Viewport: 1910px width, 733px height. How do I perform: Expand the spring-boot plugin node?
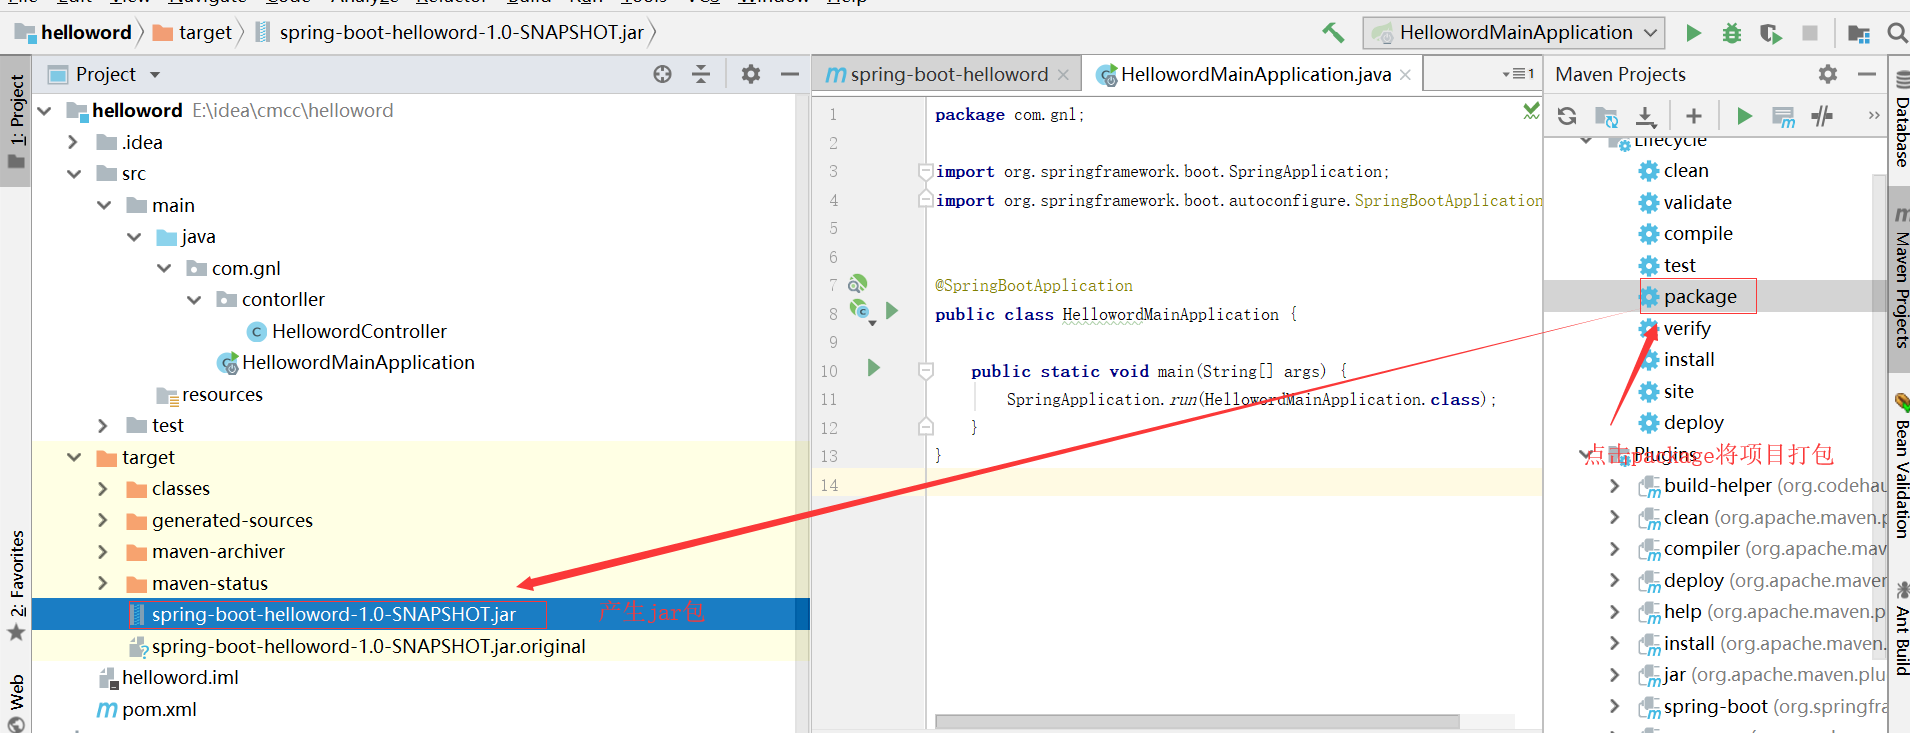click(x=1614, y=706)
